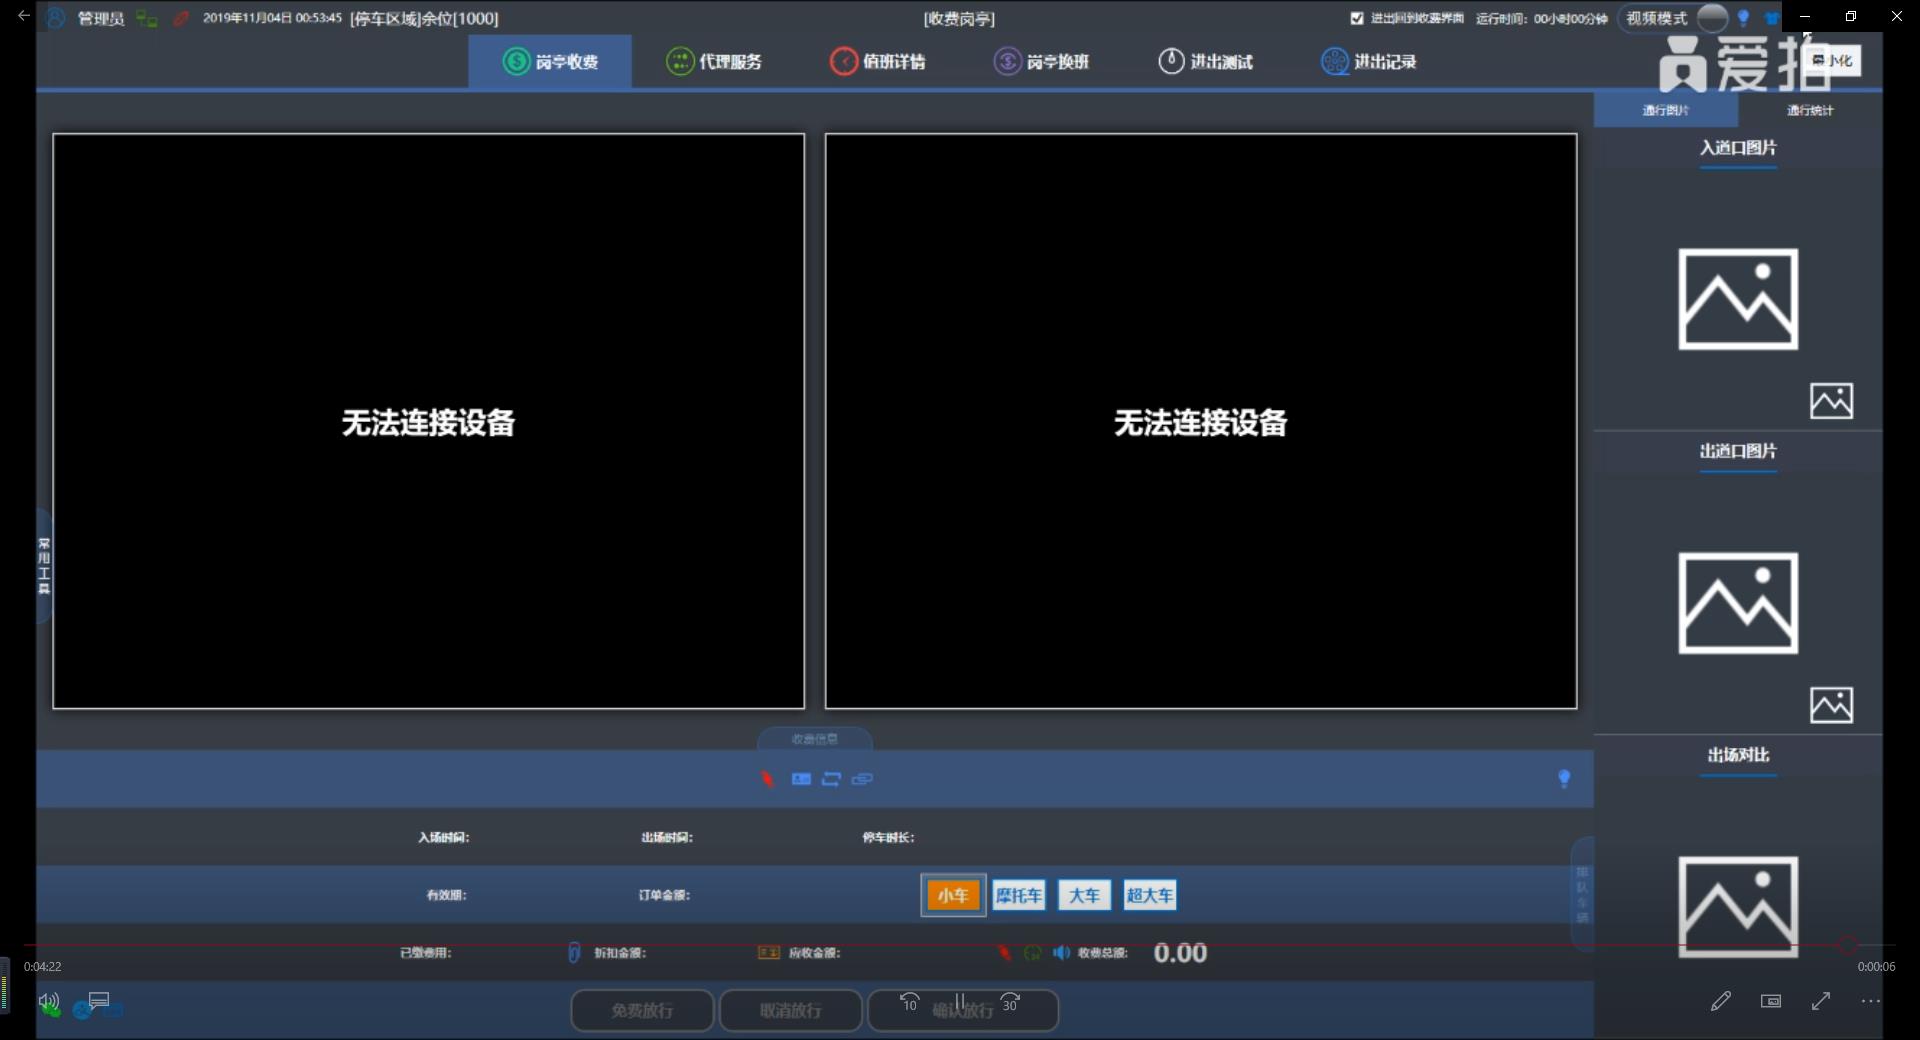Viewport: 1920px width, 1040px height.
Task: Switch to the 通行统计 tab
Action: [x=1809, y=110]
